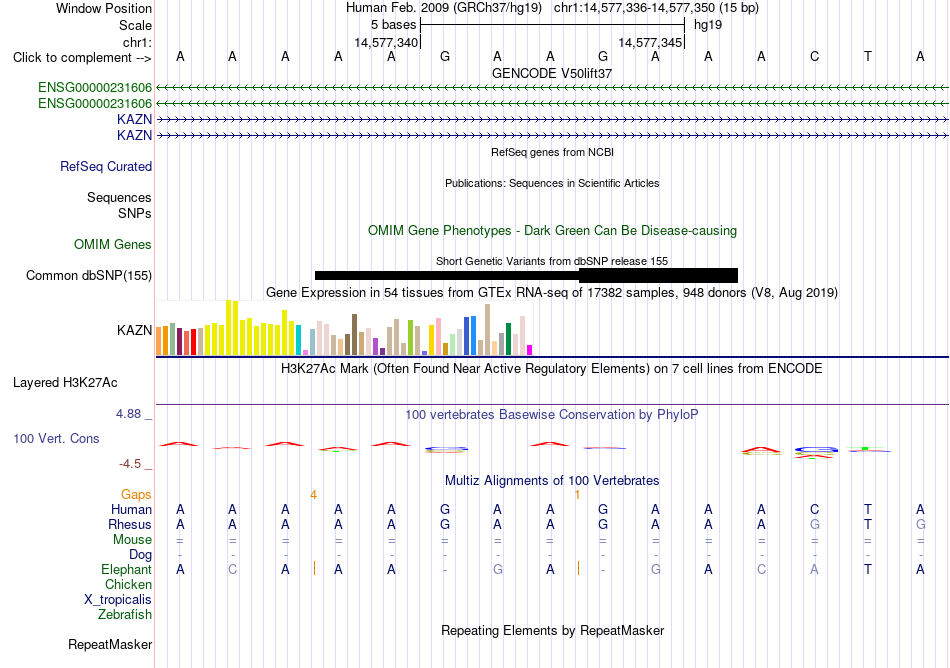The height and width of the screenshot is (668, 950).
Task: Select the thin long black dbSNP variant bar
Action: [x=447, y=276]
